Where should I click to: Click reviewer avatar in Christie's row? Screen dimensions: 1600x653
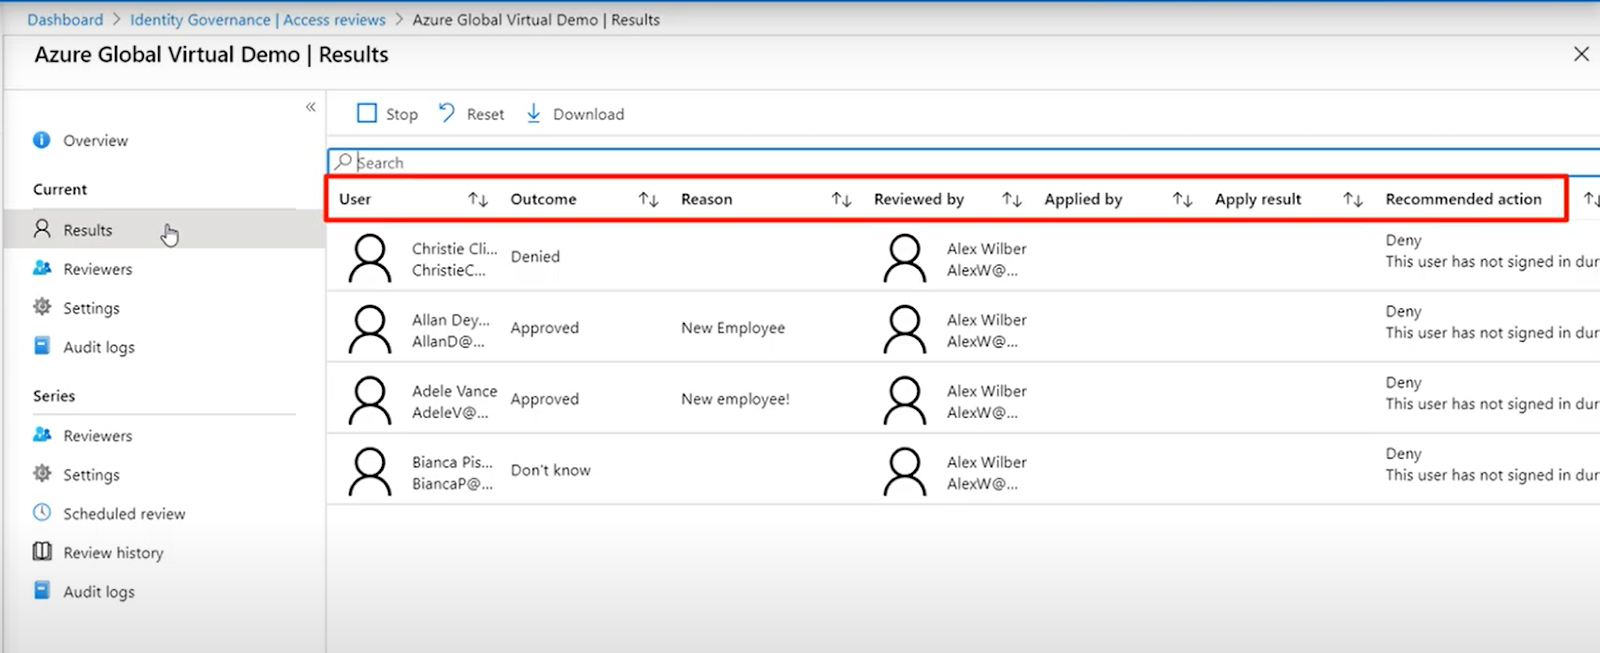click(x=905, y=258)
